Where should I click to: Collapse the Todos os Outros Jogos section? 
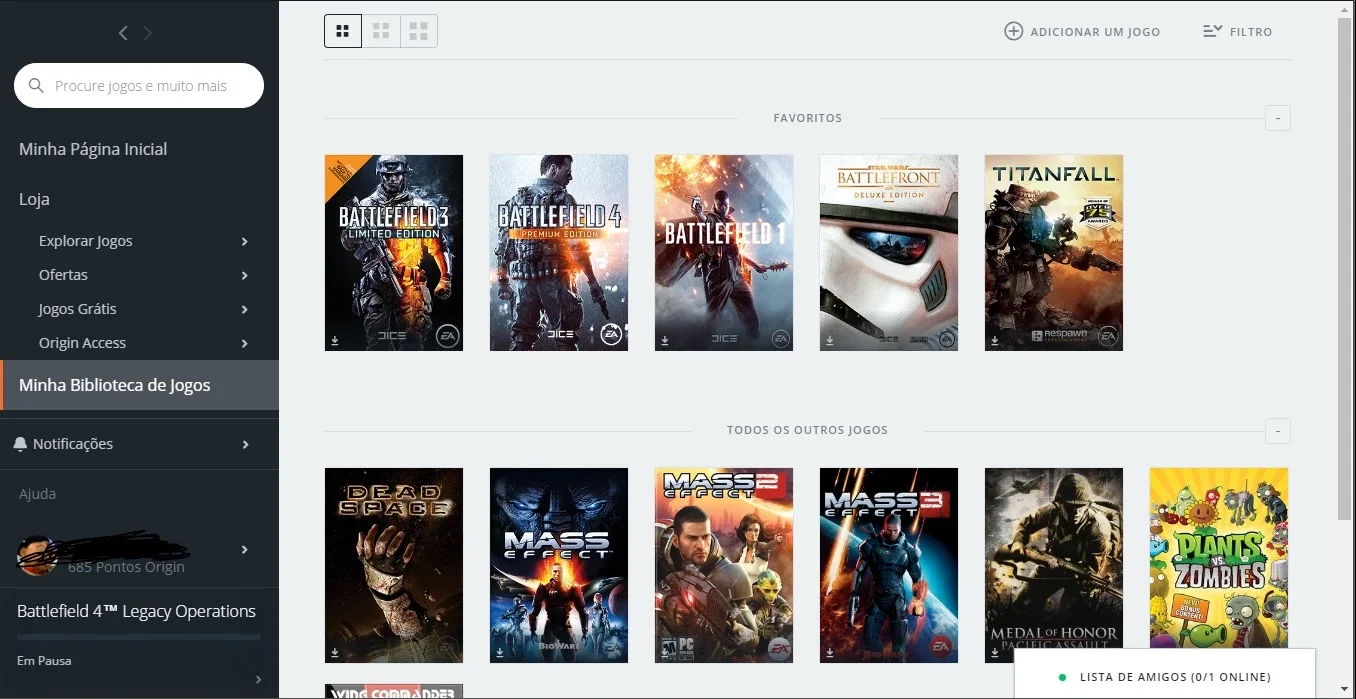1278,431
